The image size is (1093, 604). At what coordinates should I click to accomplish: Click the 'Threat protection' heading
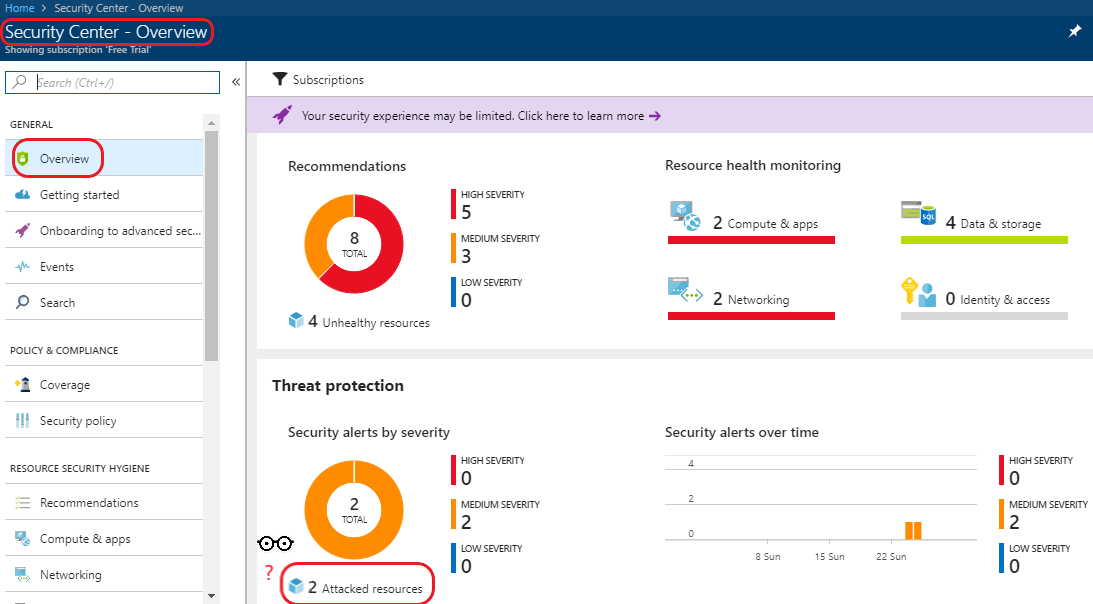(x=337, y=386)
